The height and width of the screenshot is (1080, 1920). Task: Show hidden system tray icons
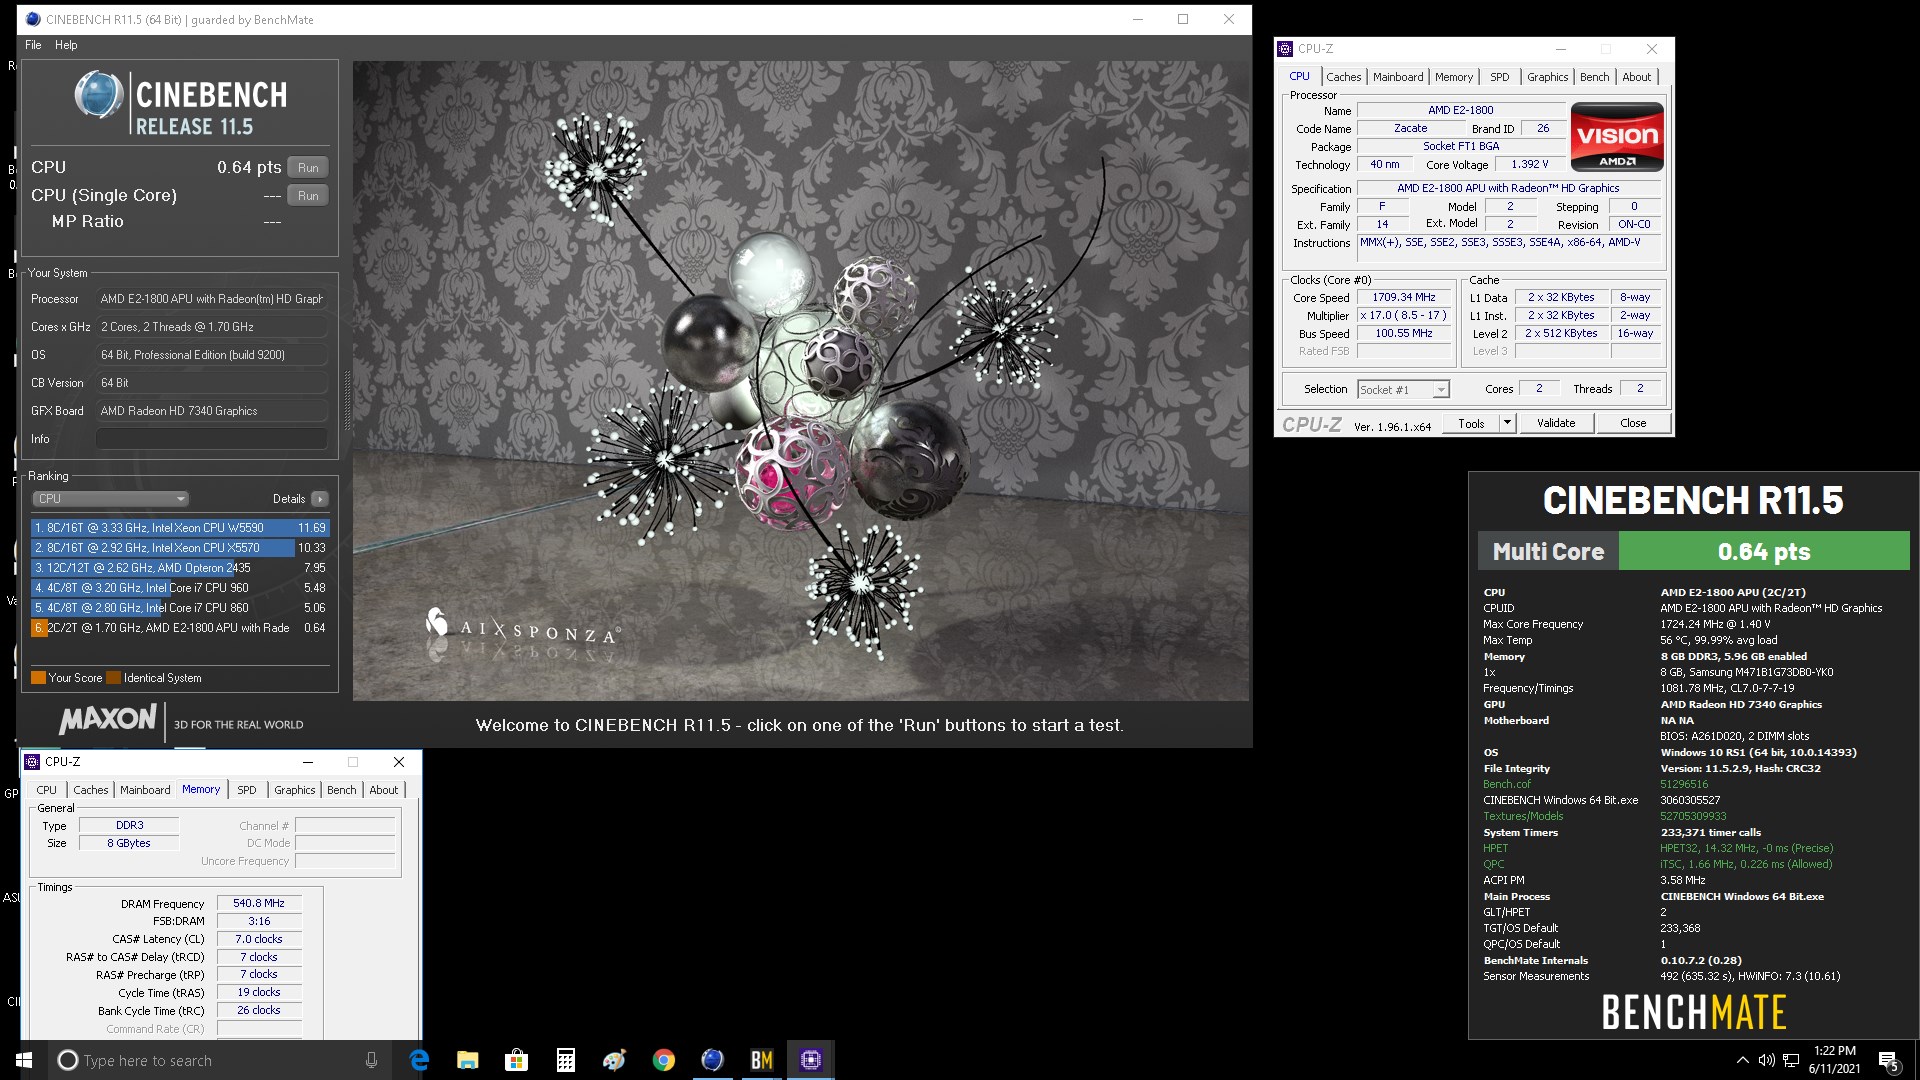coord(1742,1060)
